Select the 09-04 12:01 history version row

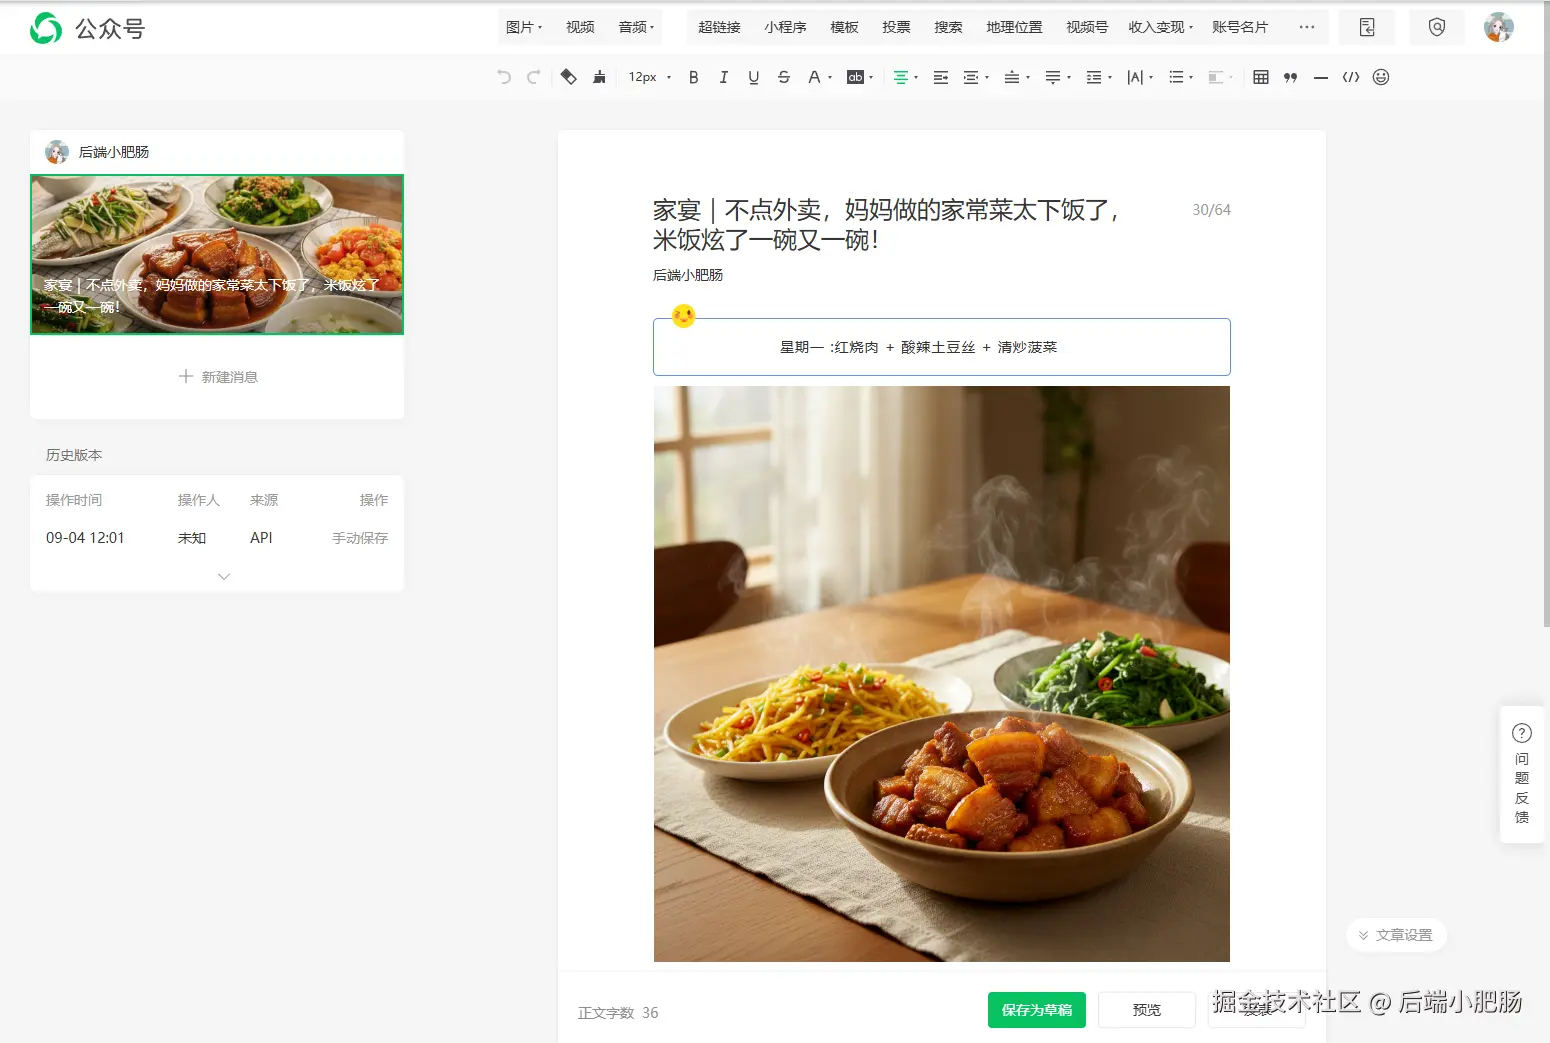coord(217,538)
